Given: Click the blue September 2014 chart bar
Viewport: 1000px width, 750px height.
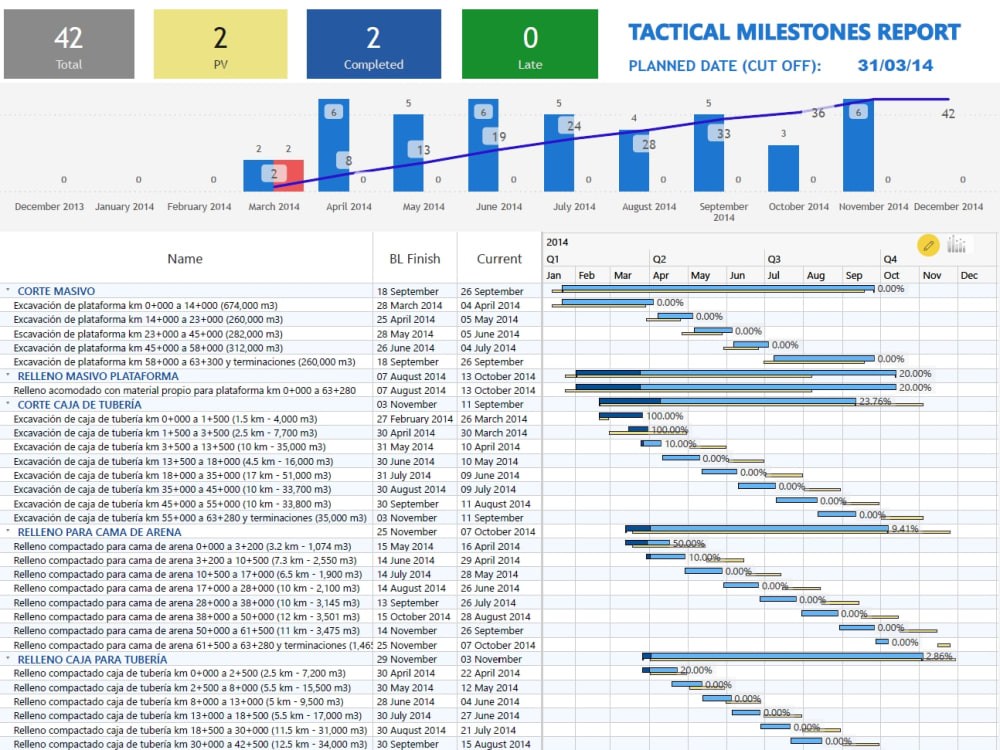Looking at the screenshot, I should [x=709, y=153].
